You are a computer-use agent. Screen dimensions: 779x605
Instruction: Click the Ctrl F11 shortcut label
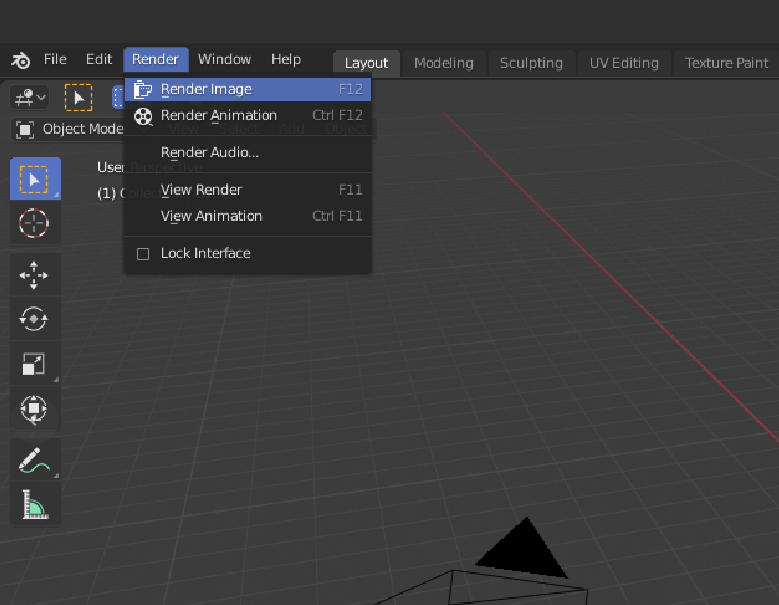(337, 216)
